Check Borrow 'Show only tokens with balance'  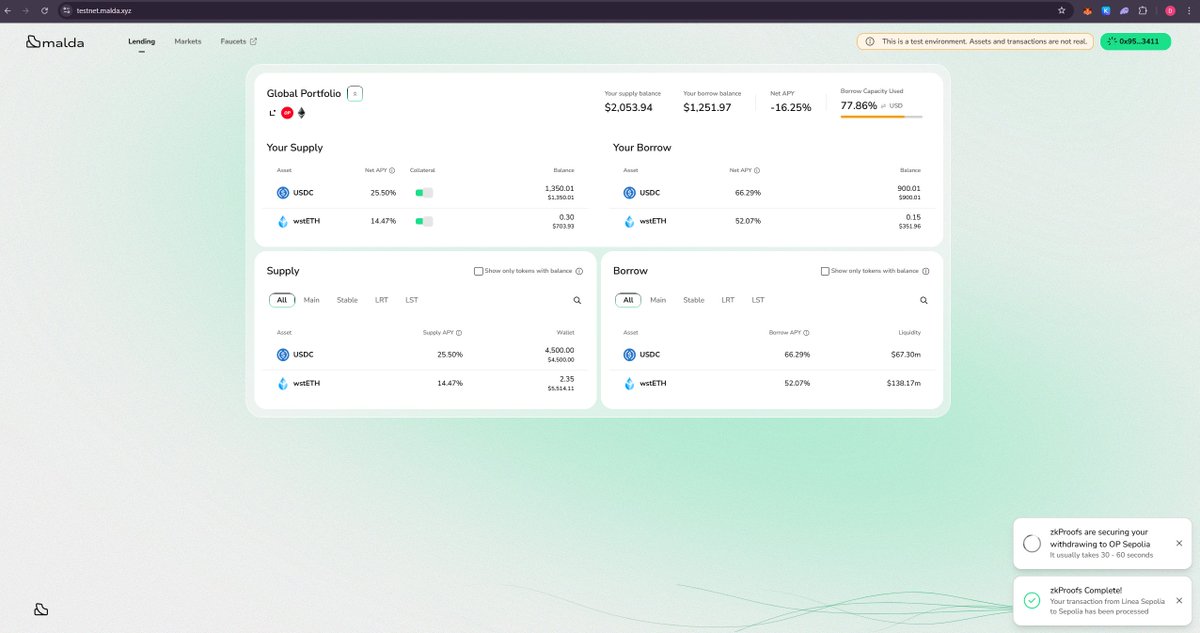[x=824, y=271]
